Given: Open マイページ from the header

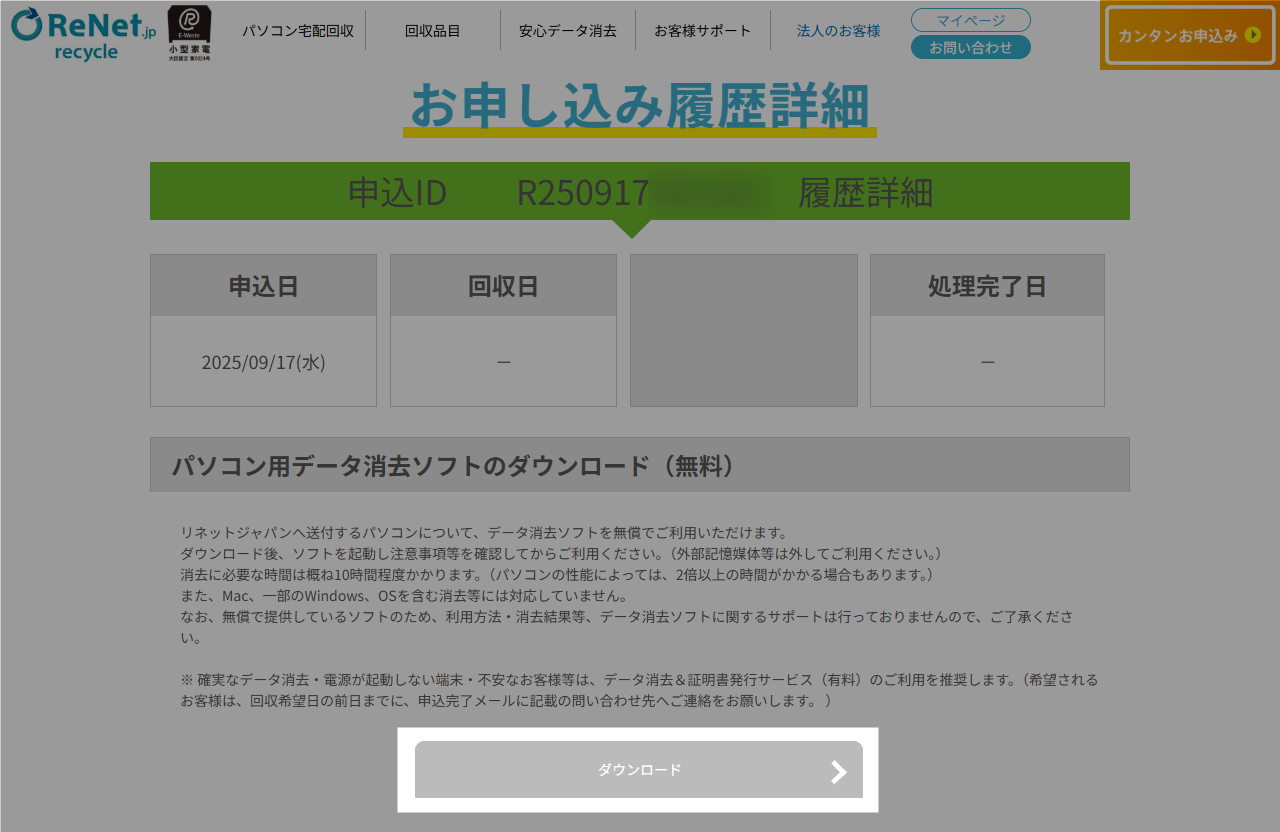Looking at the screenshot, I should click(x=970, y=20).
